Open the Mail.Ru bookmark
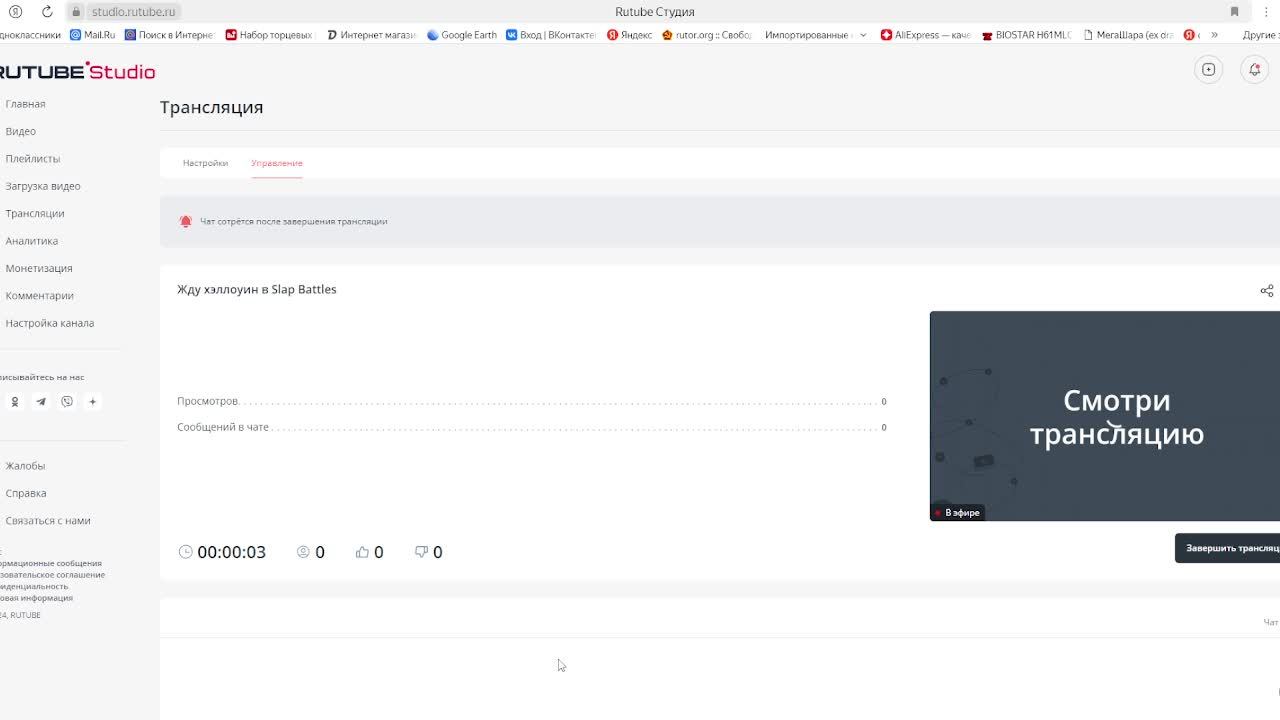Viewport: 1280px width, 720px height. pyautogui.click(x=92, y=35)
